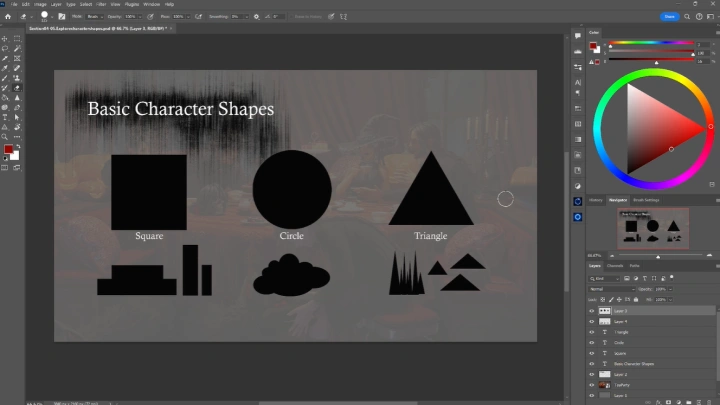This screenshot has width=720, height=405.
Task: Select the Crop tool
Action: pyautogui.click(x=5, y=58)
